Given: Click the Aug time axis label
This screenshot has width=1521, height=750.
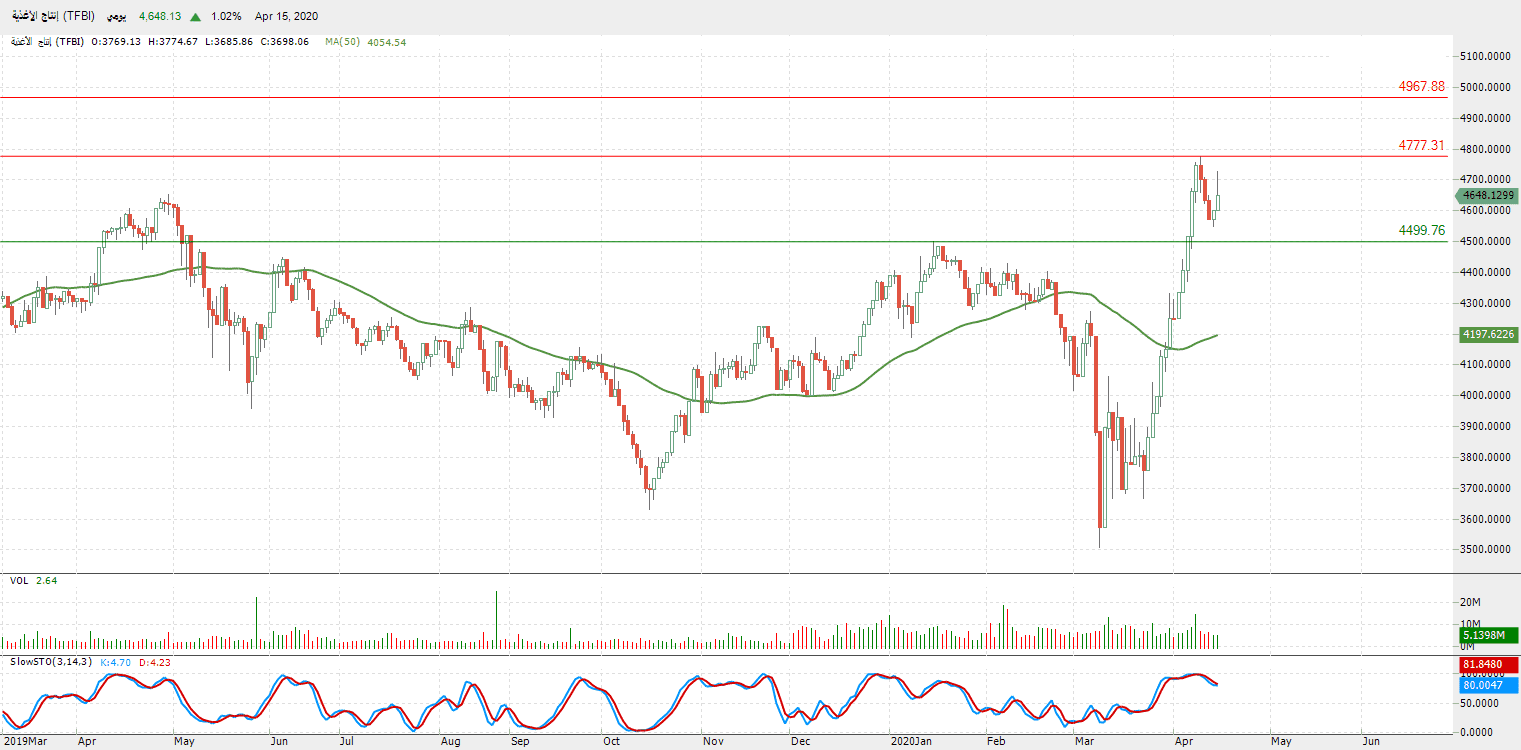Looking at the screenshot, I should pyautogui.click(x=451, y=742).
